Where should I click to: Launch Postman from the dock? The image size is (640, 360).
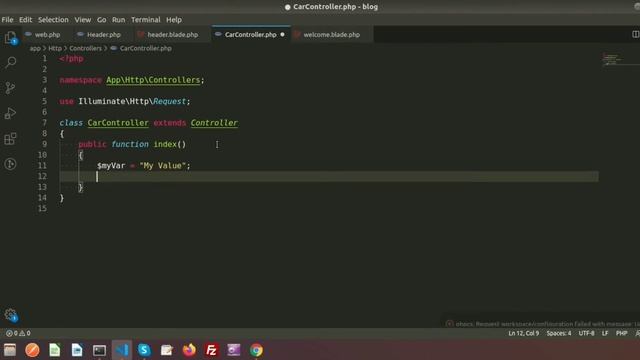(x=32, y=350)
